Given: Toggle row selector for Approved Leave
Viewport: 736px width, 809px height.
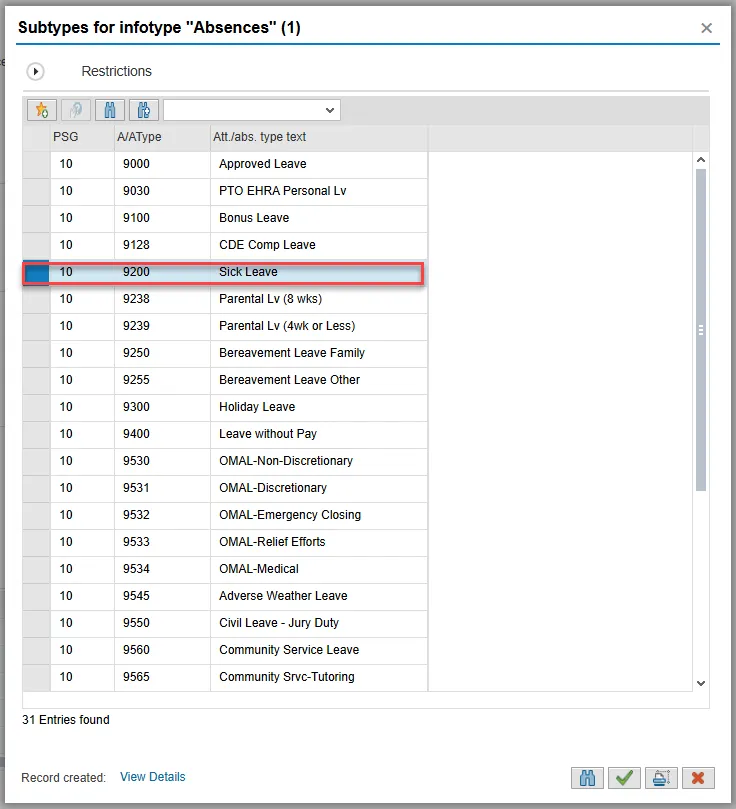Looking at the screenshot, I should [x=36, y=164].
